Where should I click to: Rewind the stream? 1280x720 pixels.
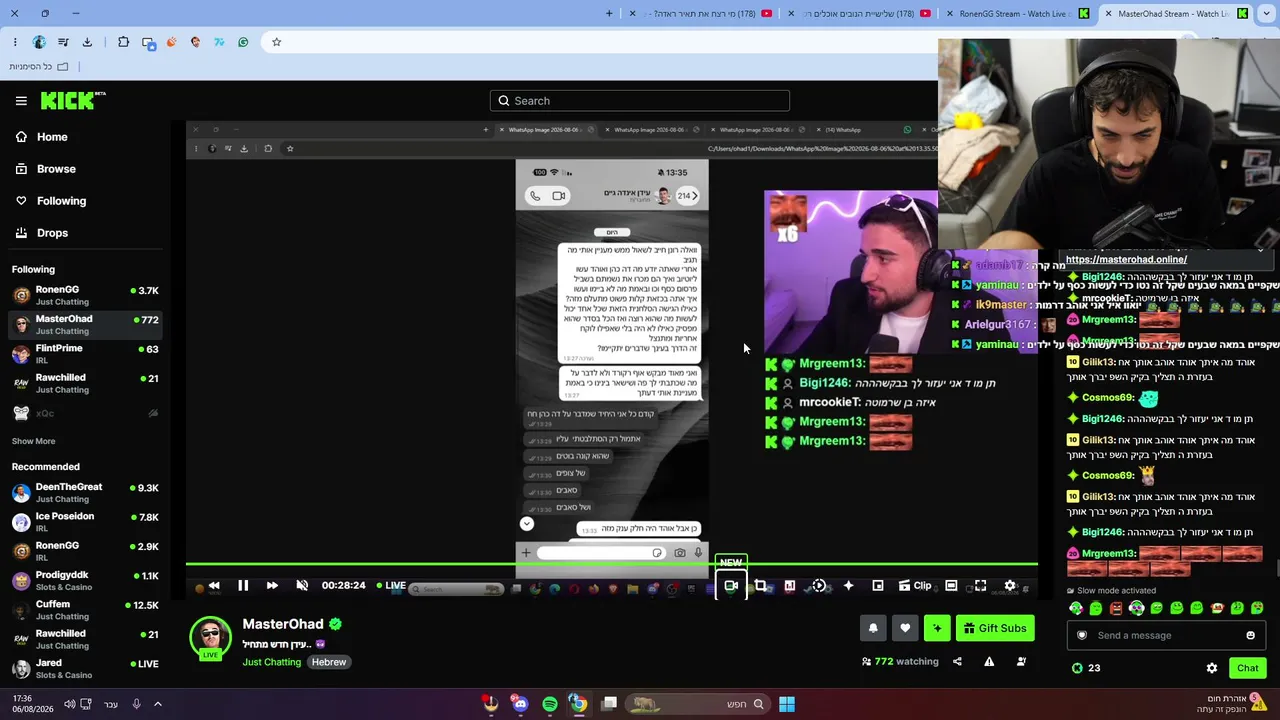coord(214,586)
